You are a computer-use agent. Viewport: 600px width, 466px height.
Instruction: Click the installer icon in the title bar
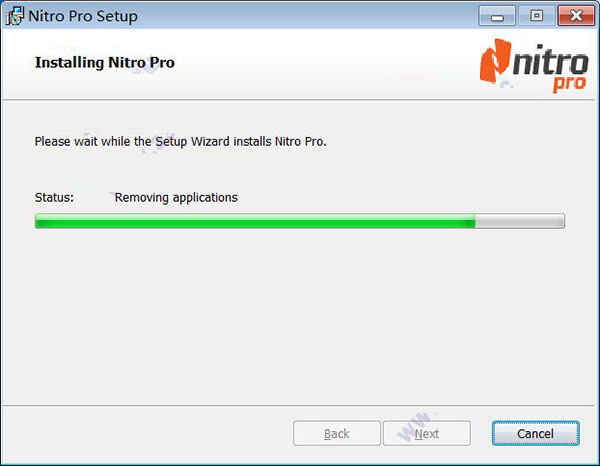pos(15,16)
